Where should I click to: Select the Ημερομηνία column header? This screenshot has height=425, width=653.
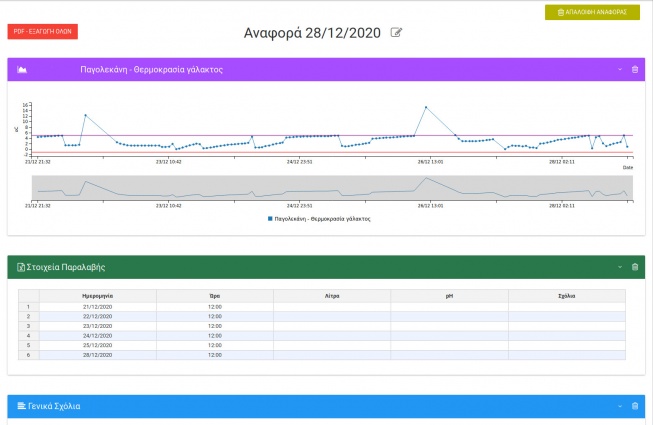coord(97,296)
